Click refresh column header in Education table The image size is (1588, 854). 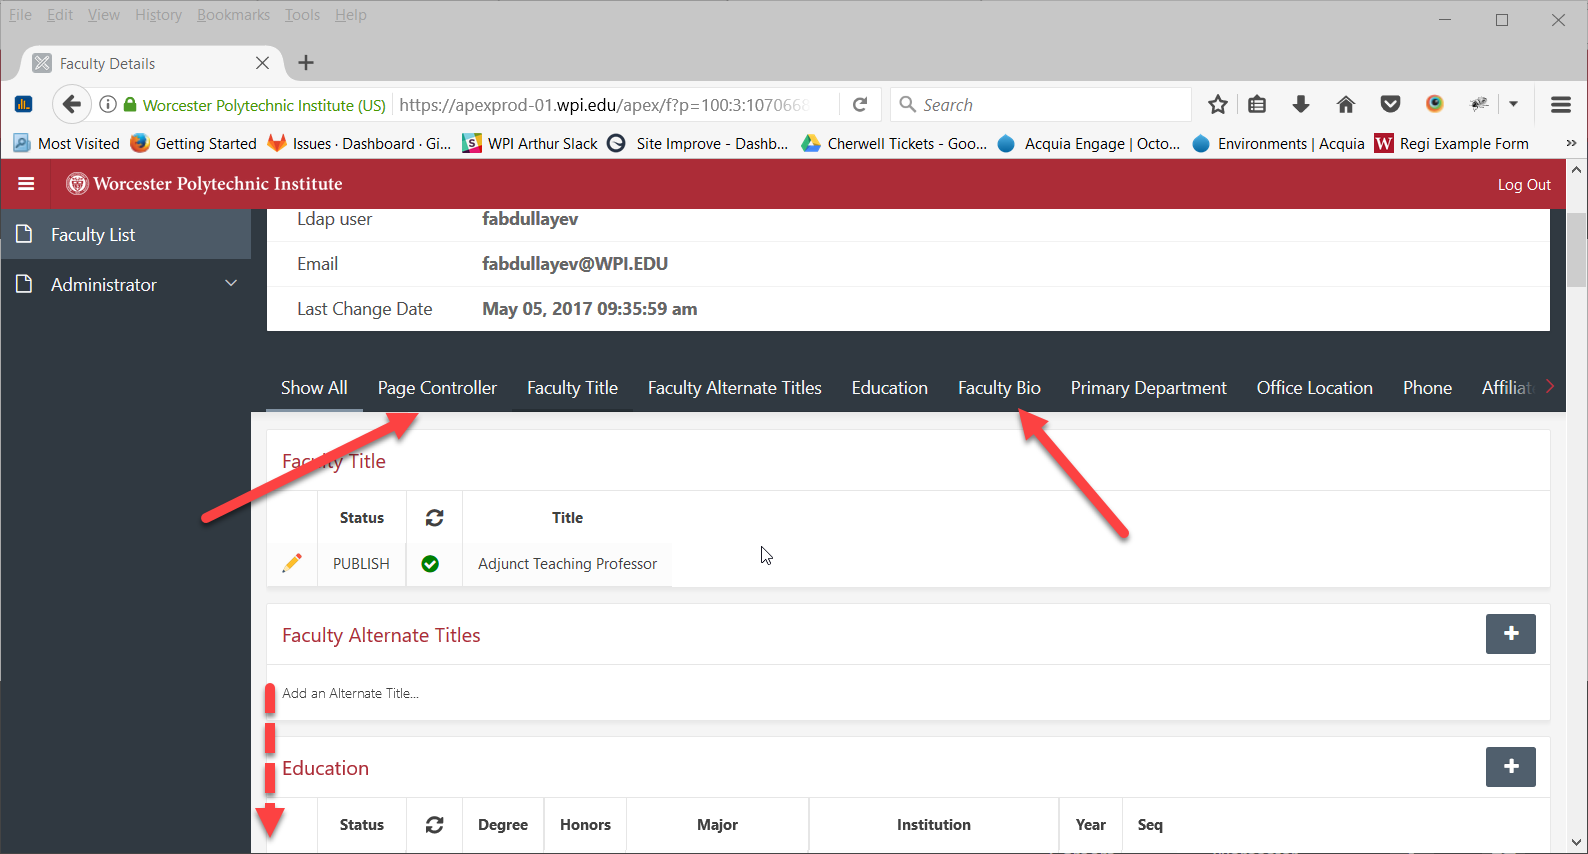pyautogui.click(x=434, y=825)
